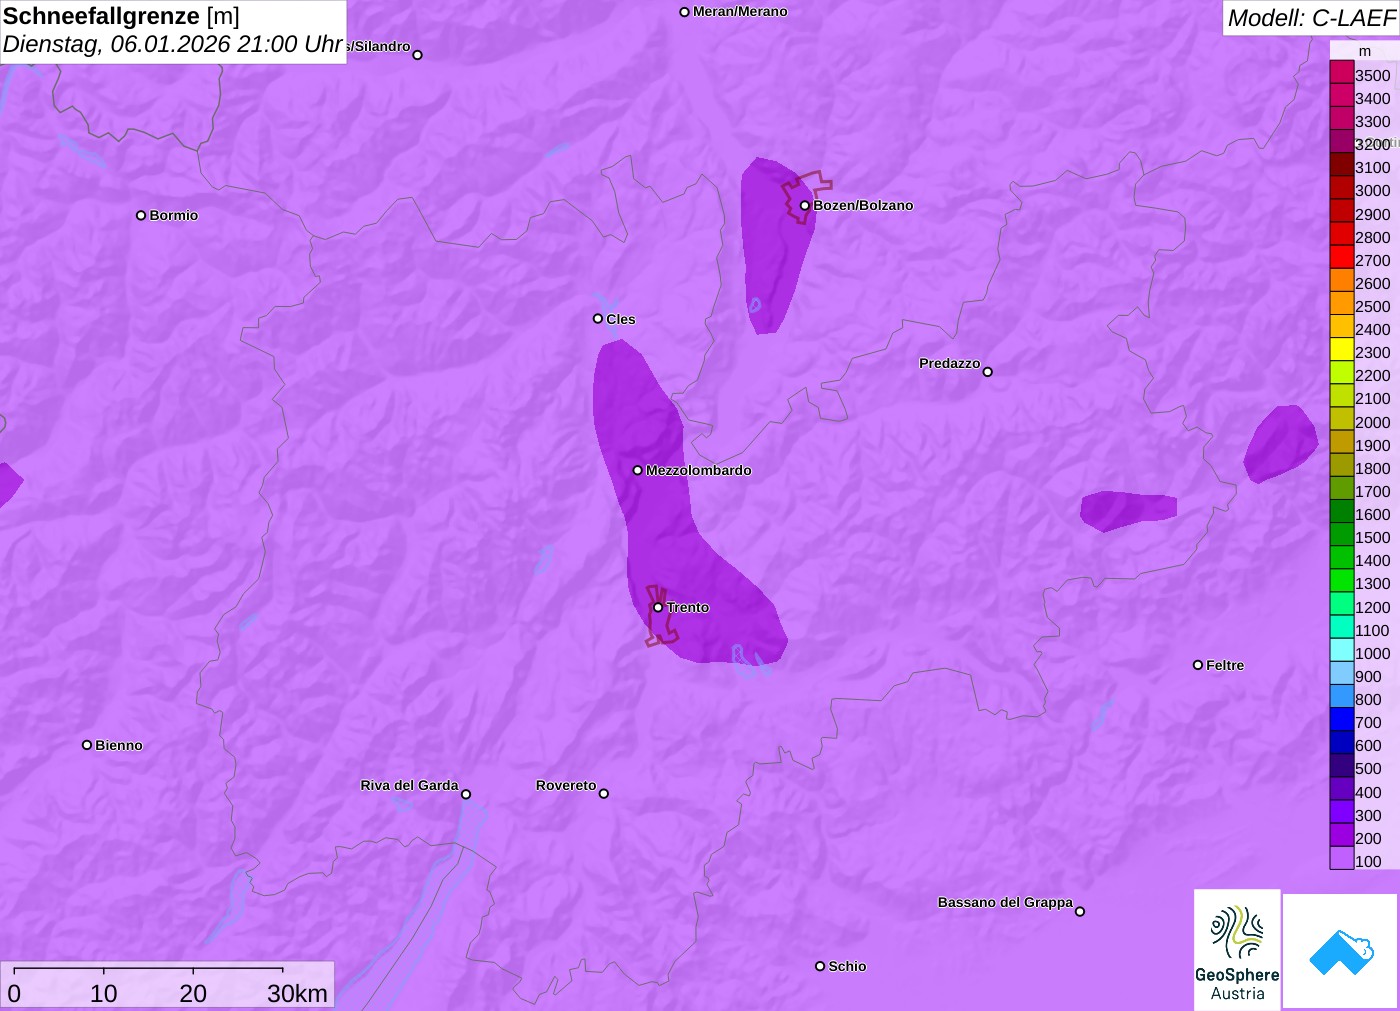
Task: Click the red 2700 m legend swatch
Action: pos(1341,257)
